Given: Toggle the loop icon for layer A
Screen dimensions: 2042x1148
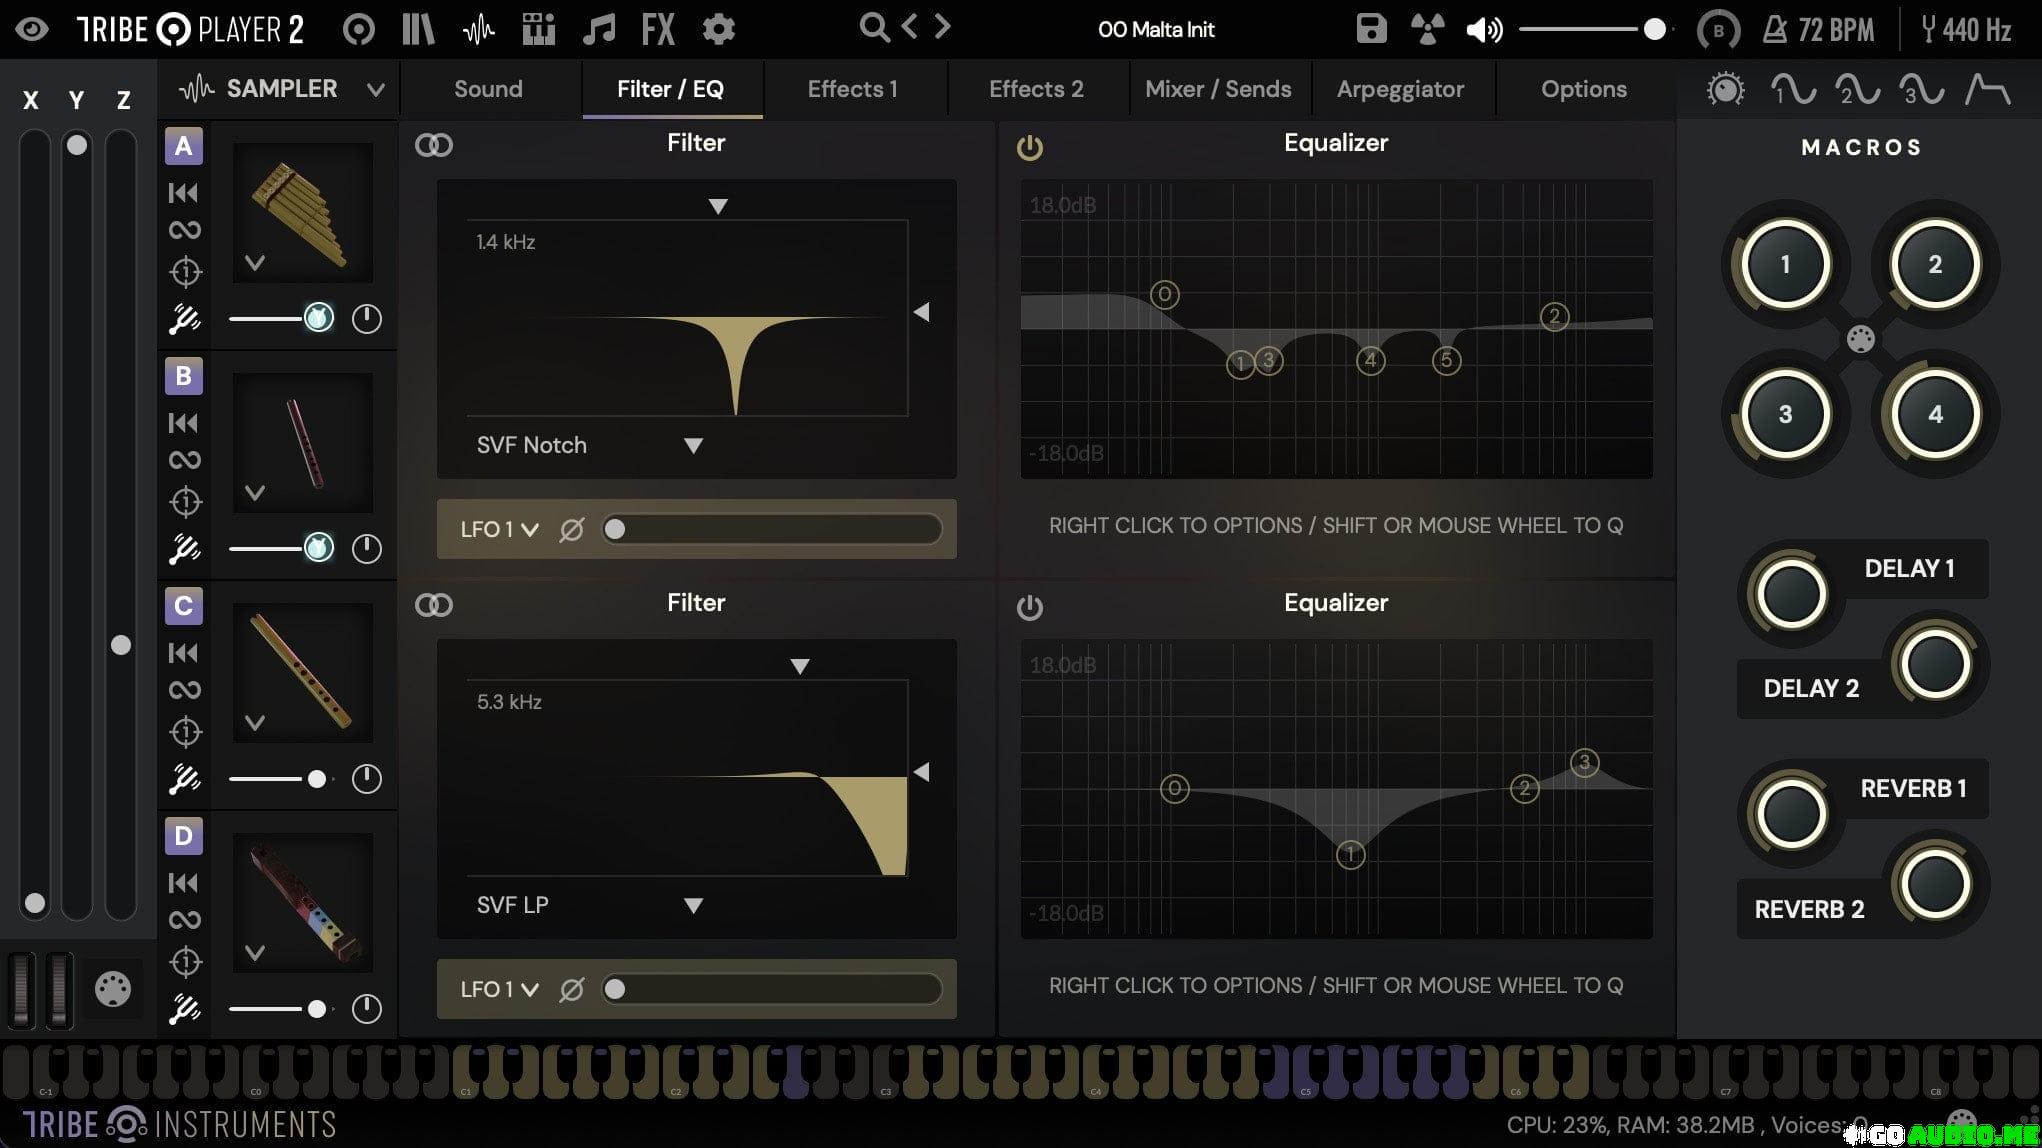Looking at the screenshot, I should pyautogui.click(x=185, y=230).
